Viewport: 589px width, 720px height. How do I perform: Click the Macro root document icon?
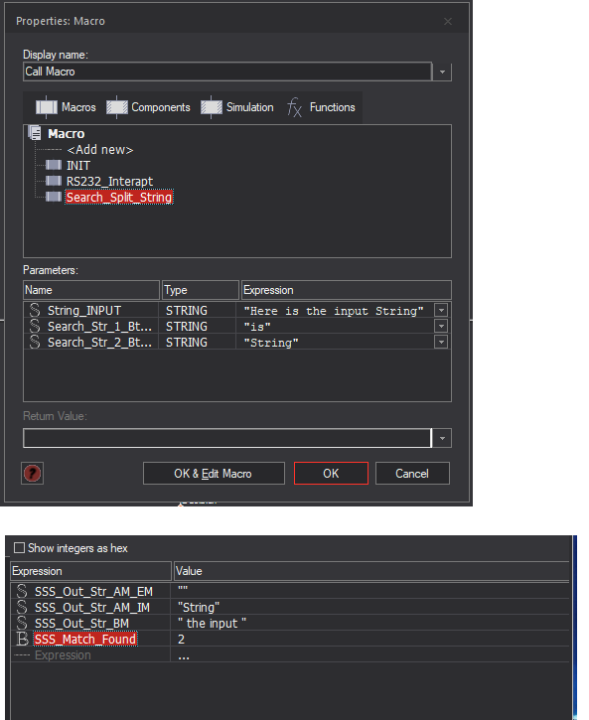35,133
